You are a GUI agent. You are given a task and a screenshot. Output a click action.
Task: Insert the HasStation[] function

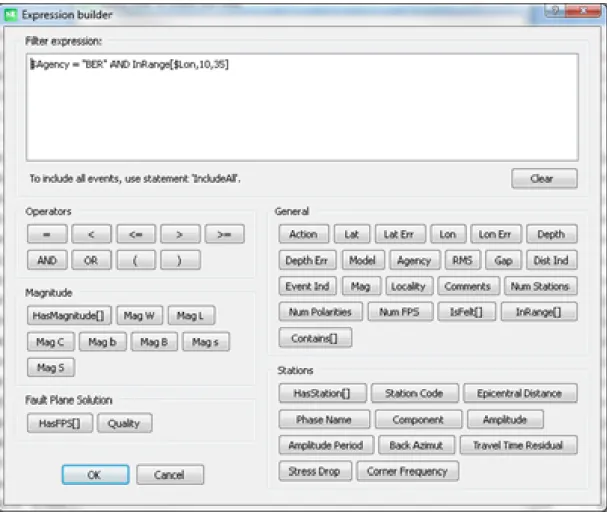(x=322, y=393)
